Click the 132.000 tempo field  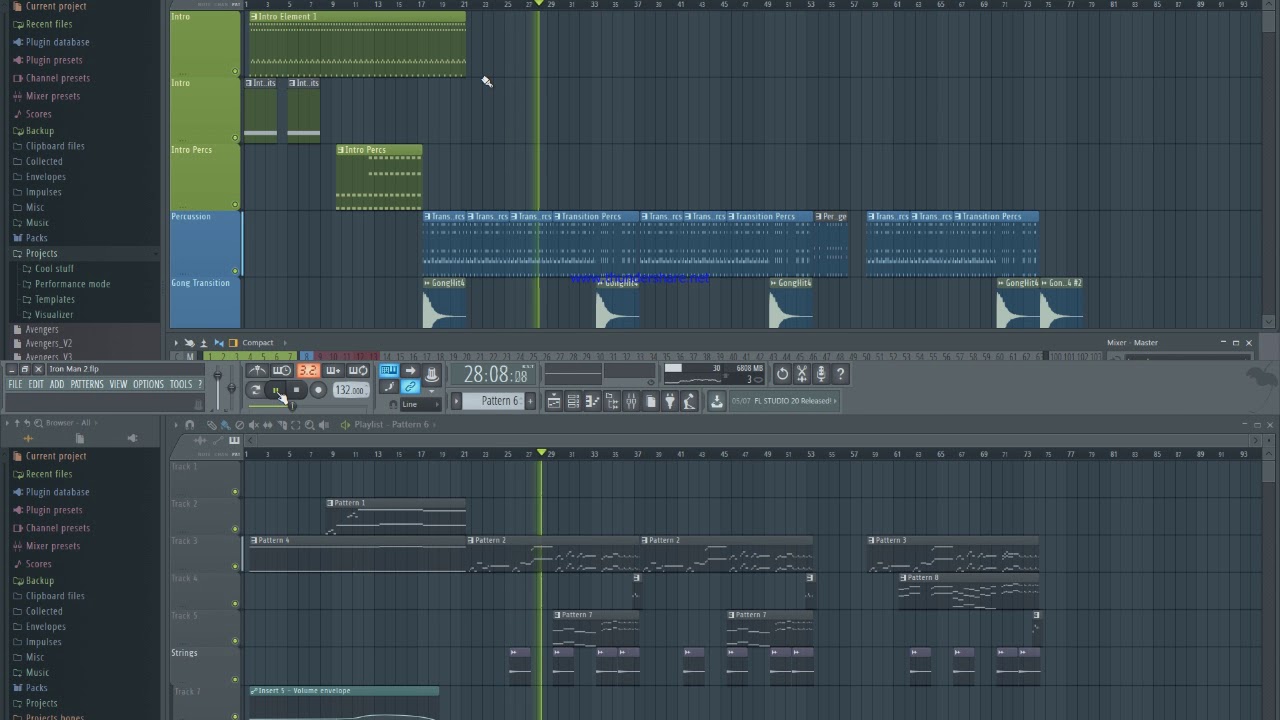pos(350,390)
